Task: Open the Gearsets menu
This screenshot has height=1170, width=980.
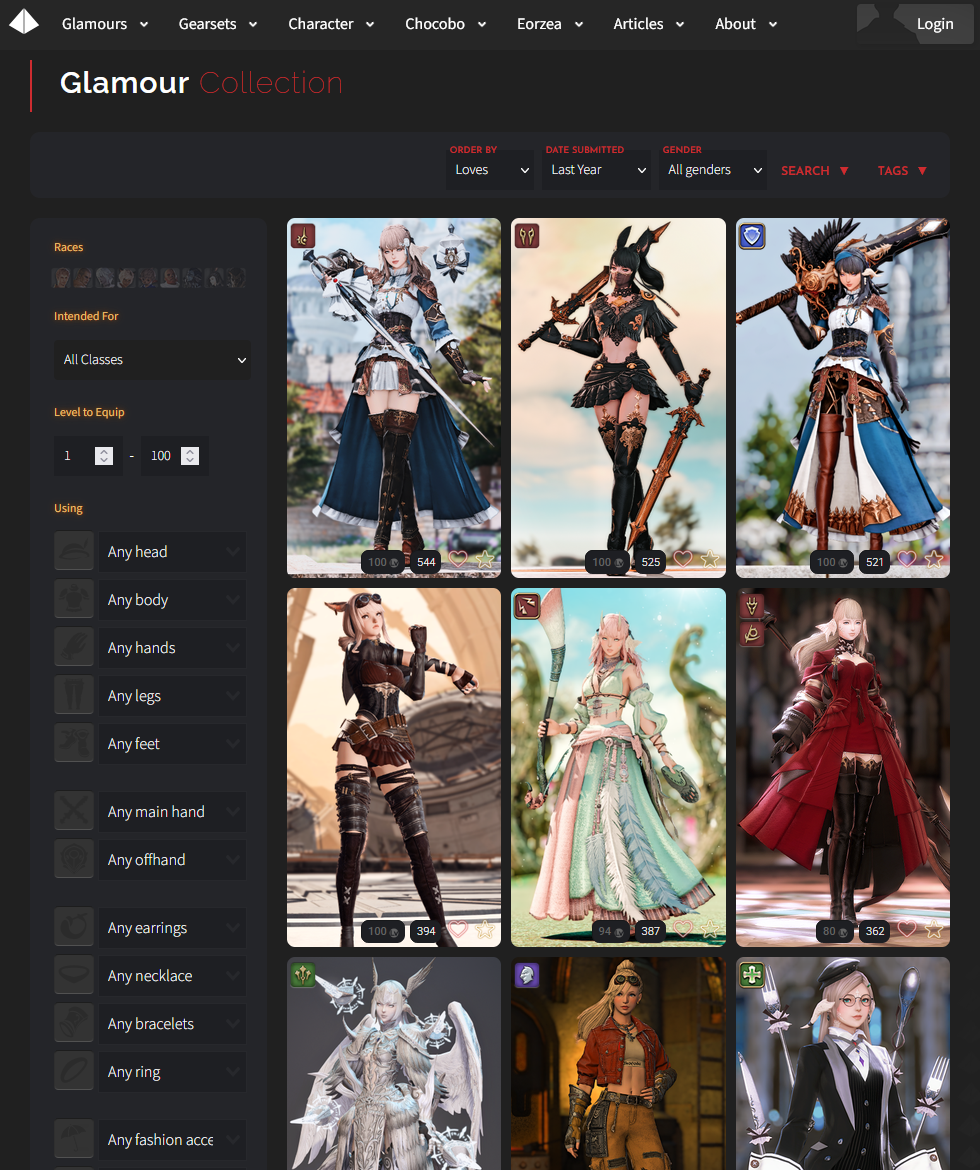Action: tap(217, 24)
